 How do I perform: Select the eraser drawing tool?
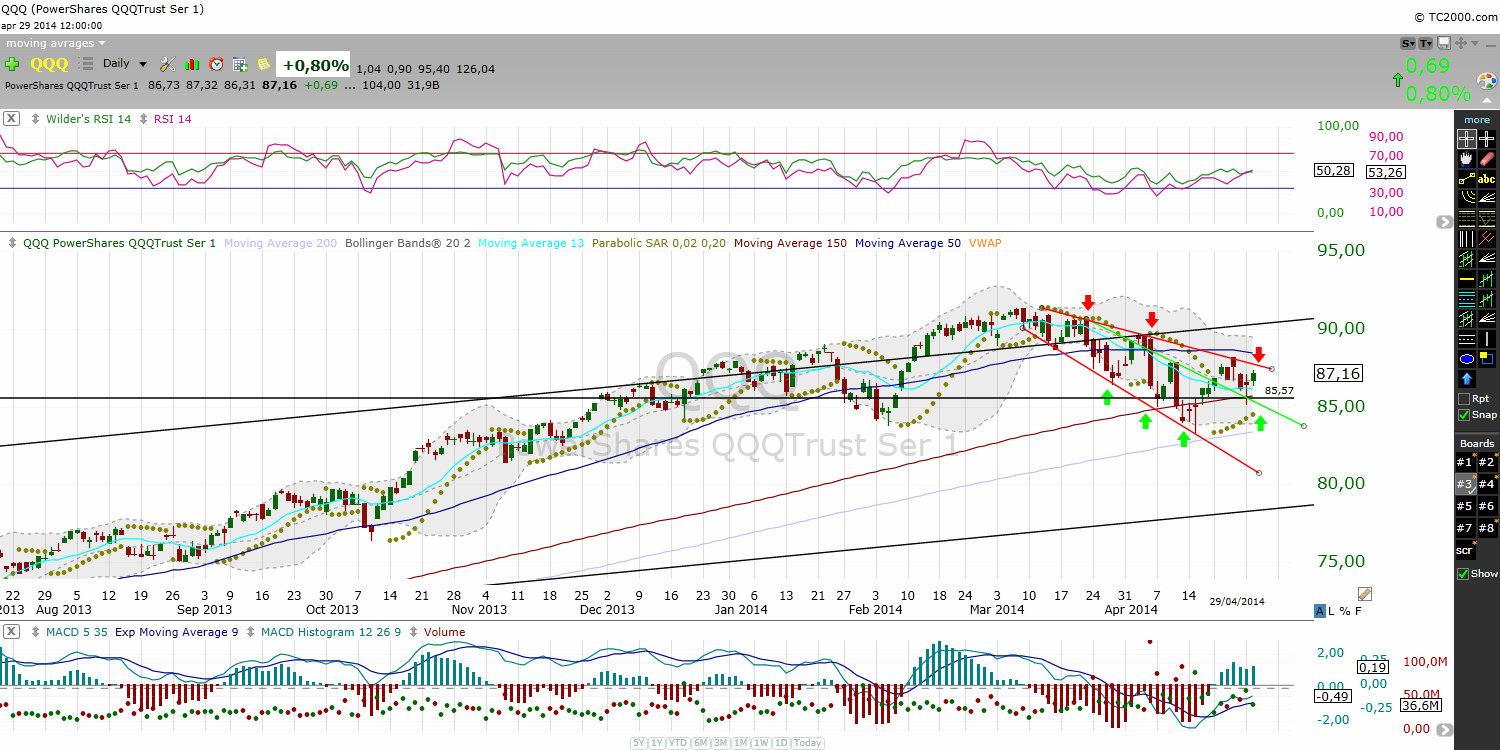tap(1486, 159)
